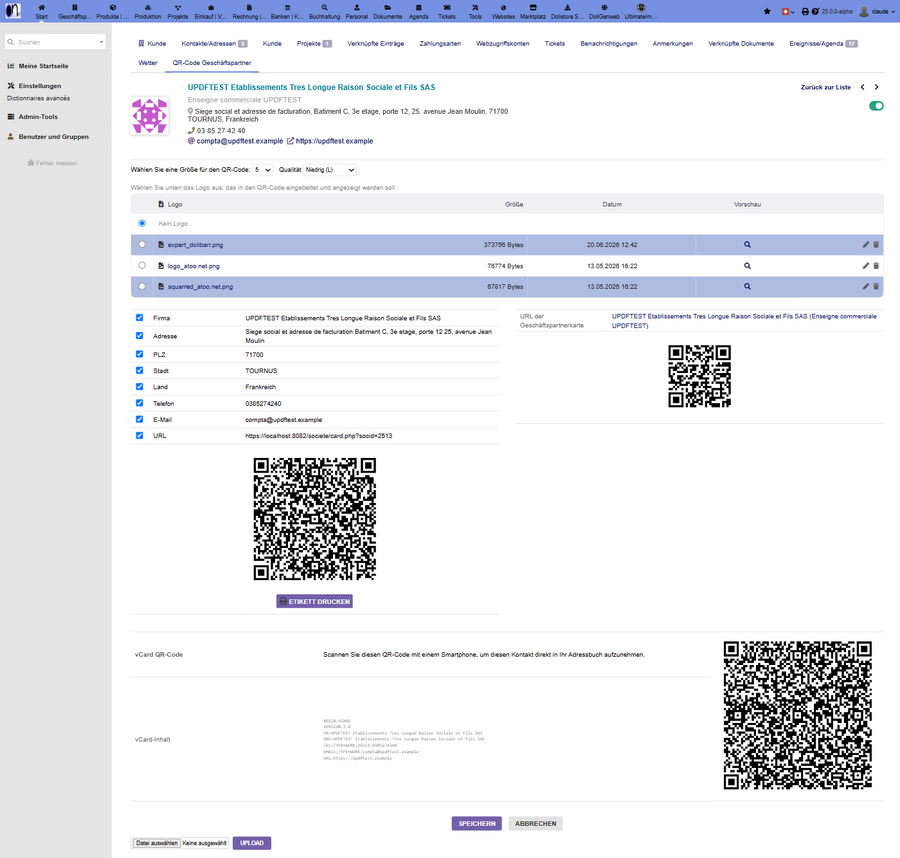Uncheck the Land checkbox
The height and width of the screenshot is (858, 900).
pos(139,387)
